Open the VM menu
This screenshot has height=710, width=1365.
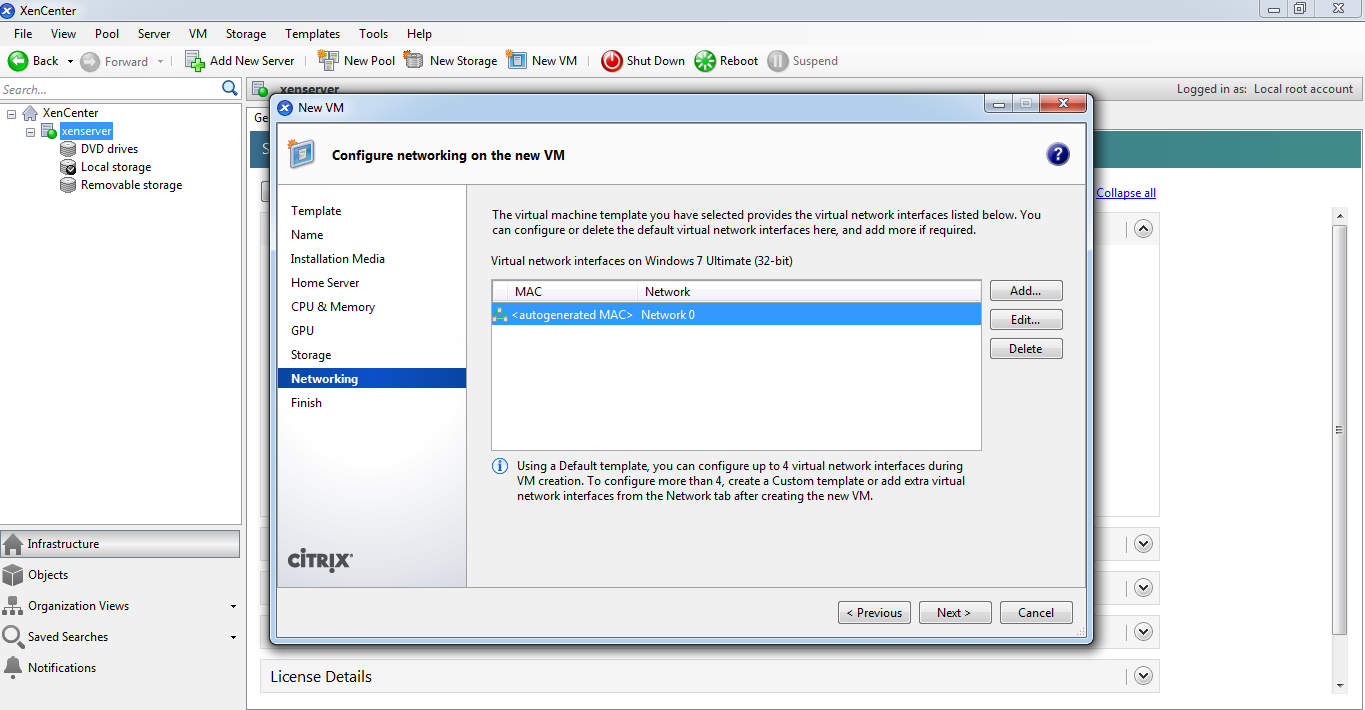(198, 34)
